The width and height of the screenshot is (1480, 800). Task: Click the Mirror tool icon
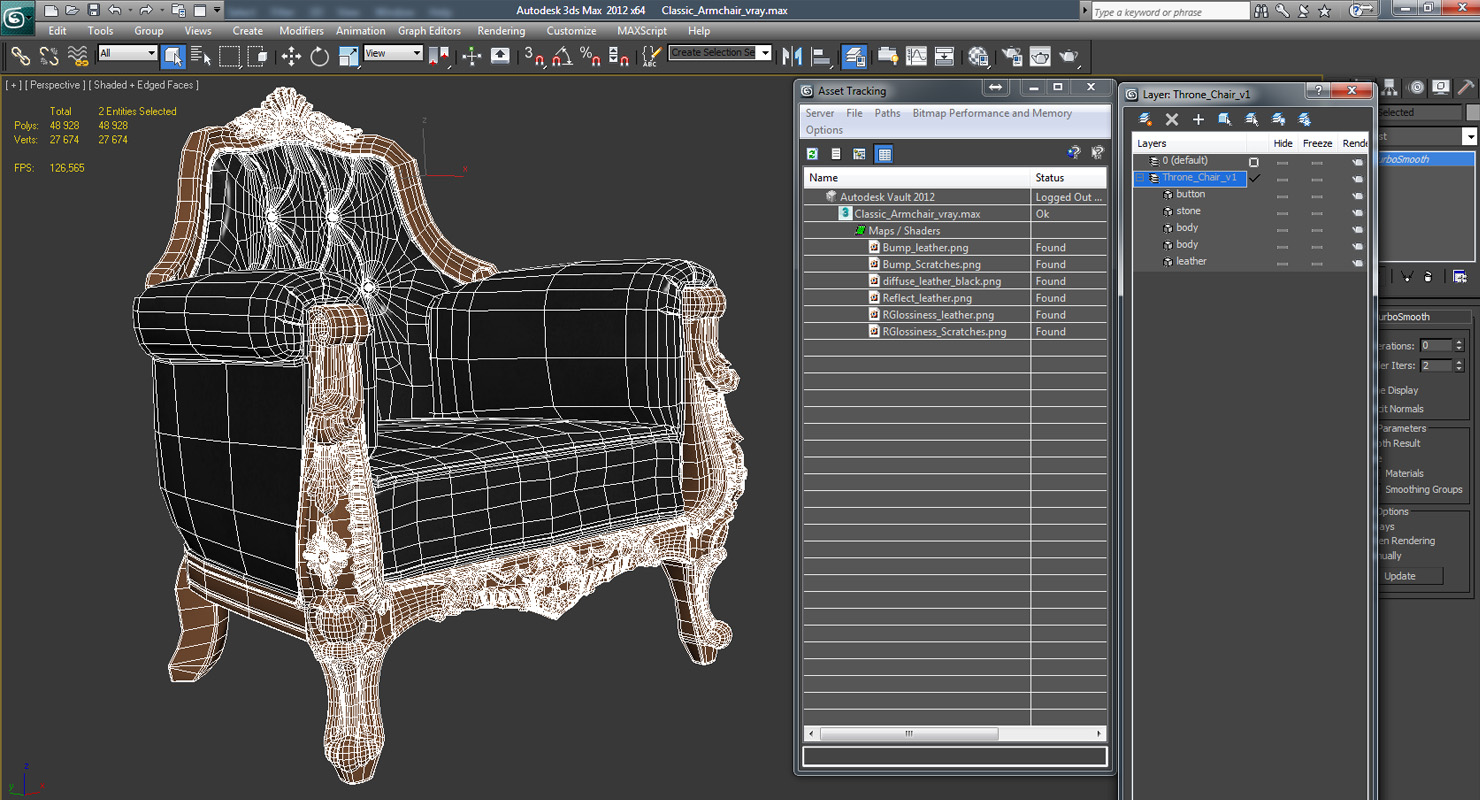click(x=793, y=56)
